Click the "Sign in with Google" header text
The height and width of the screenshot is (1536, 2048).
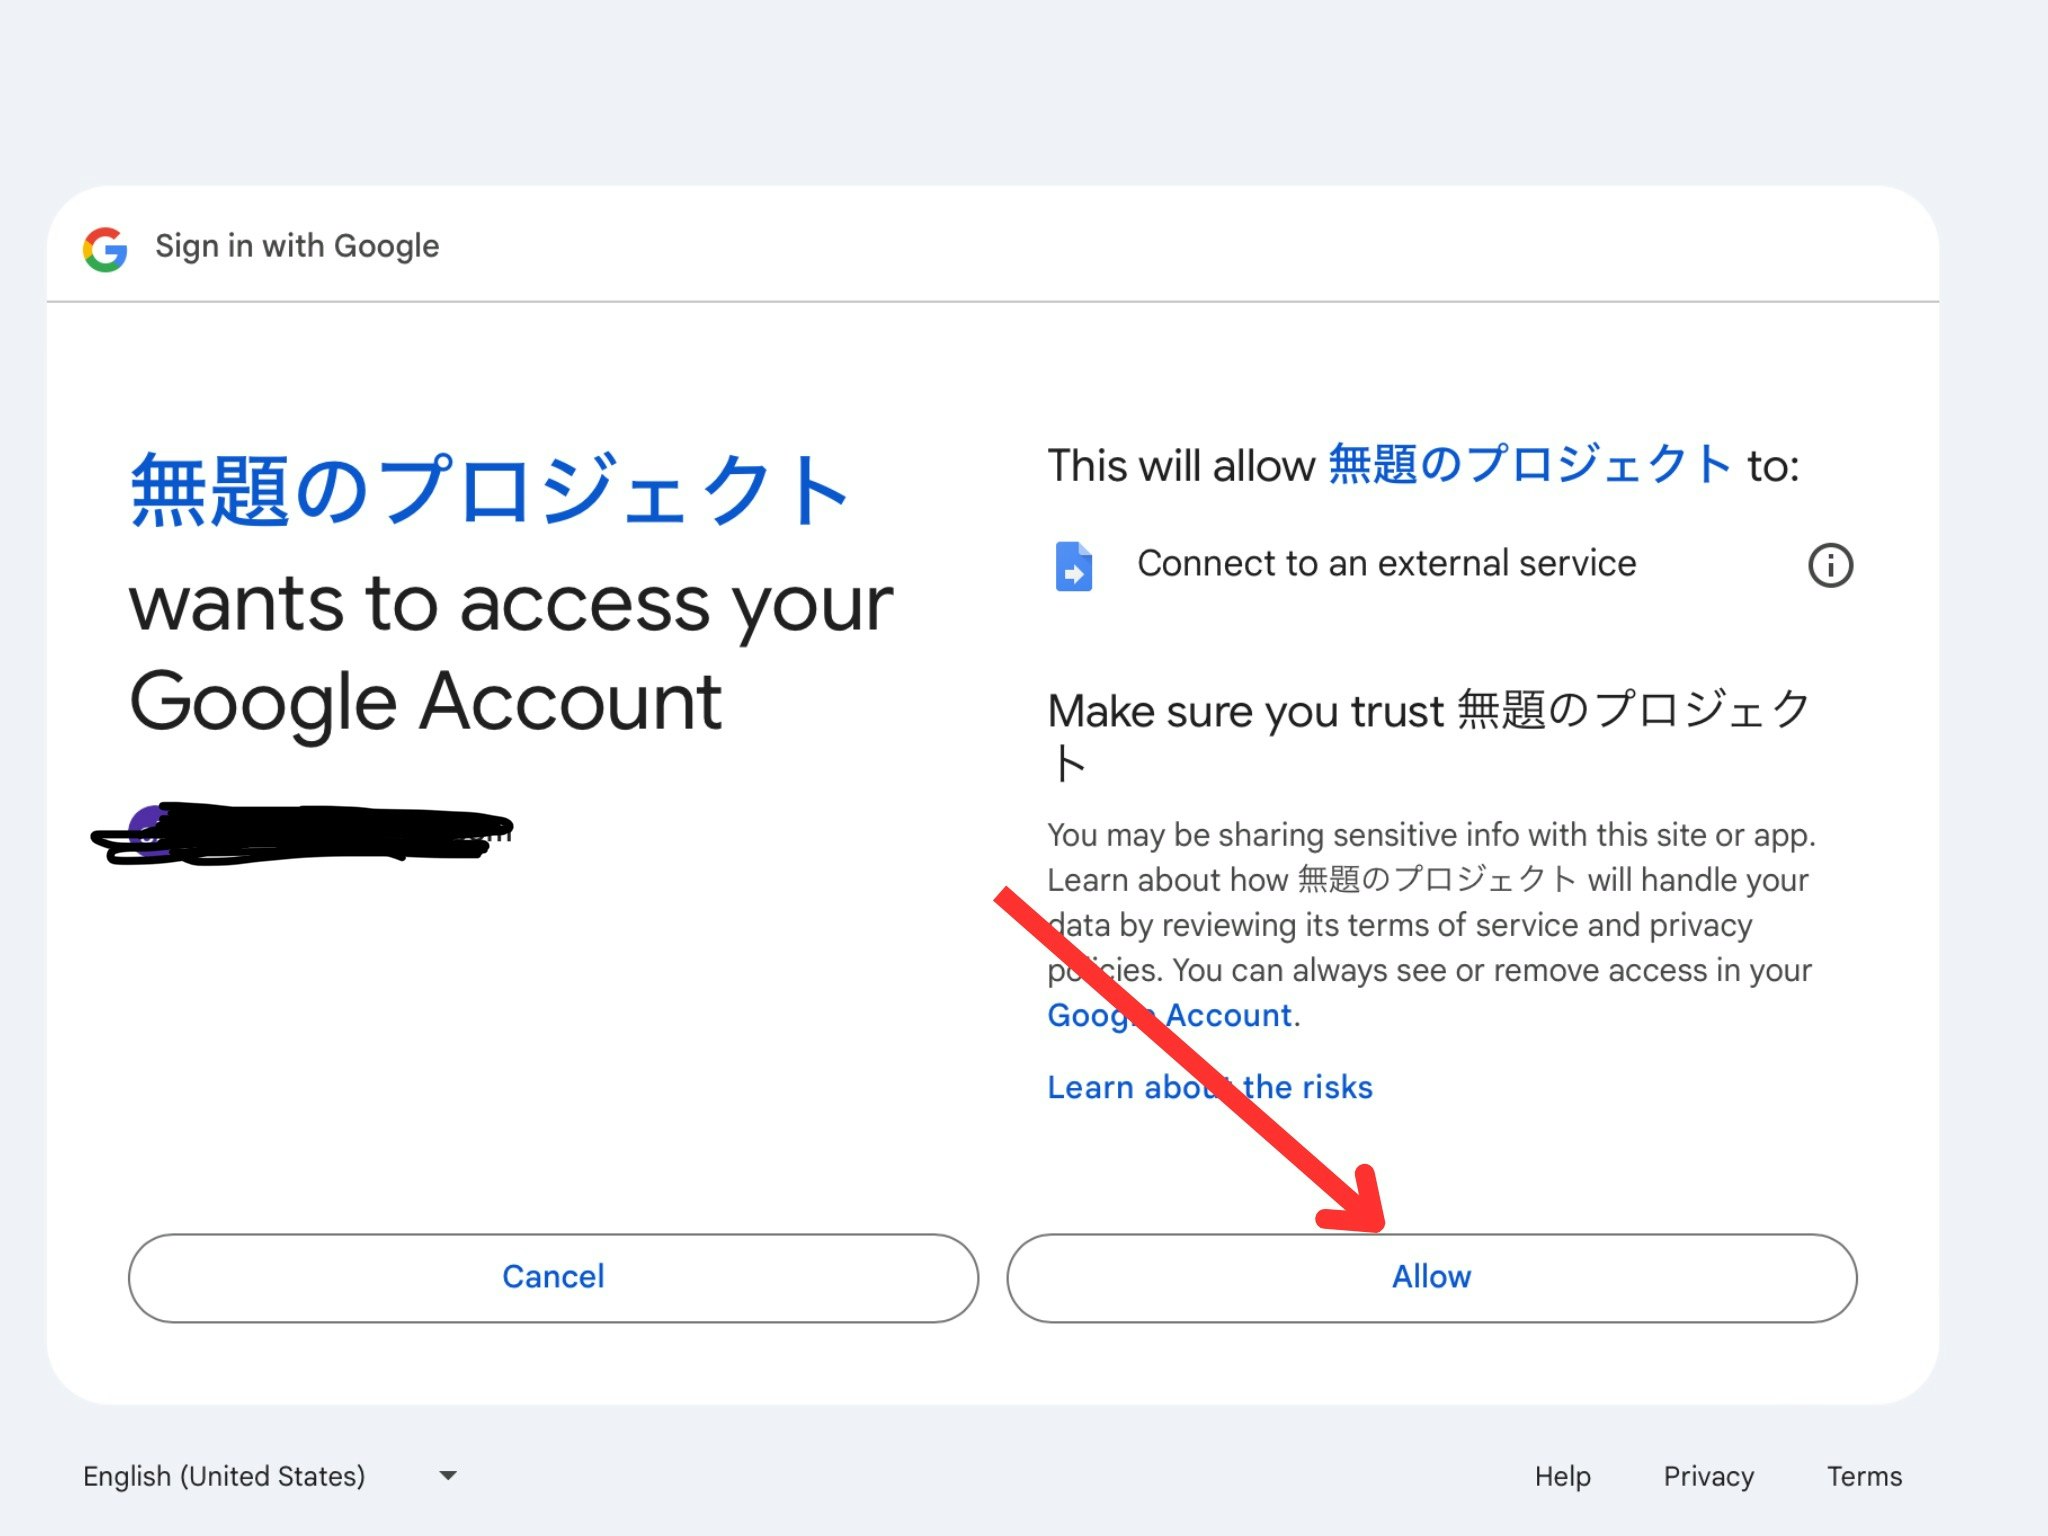(x=297, y=246)
